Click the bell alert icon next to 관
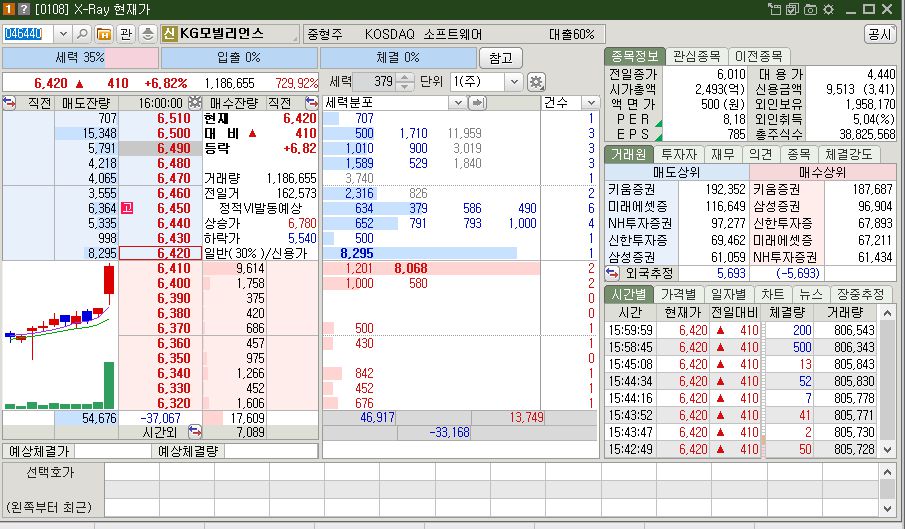Viewport: 905px width, 529px height. [148, 34]
